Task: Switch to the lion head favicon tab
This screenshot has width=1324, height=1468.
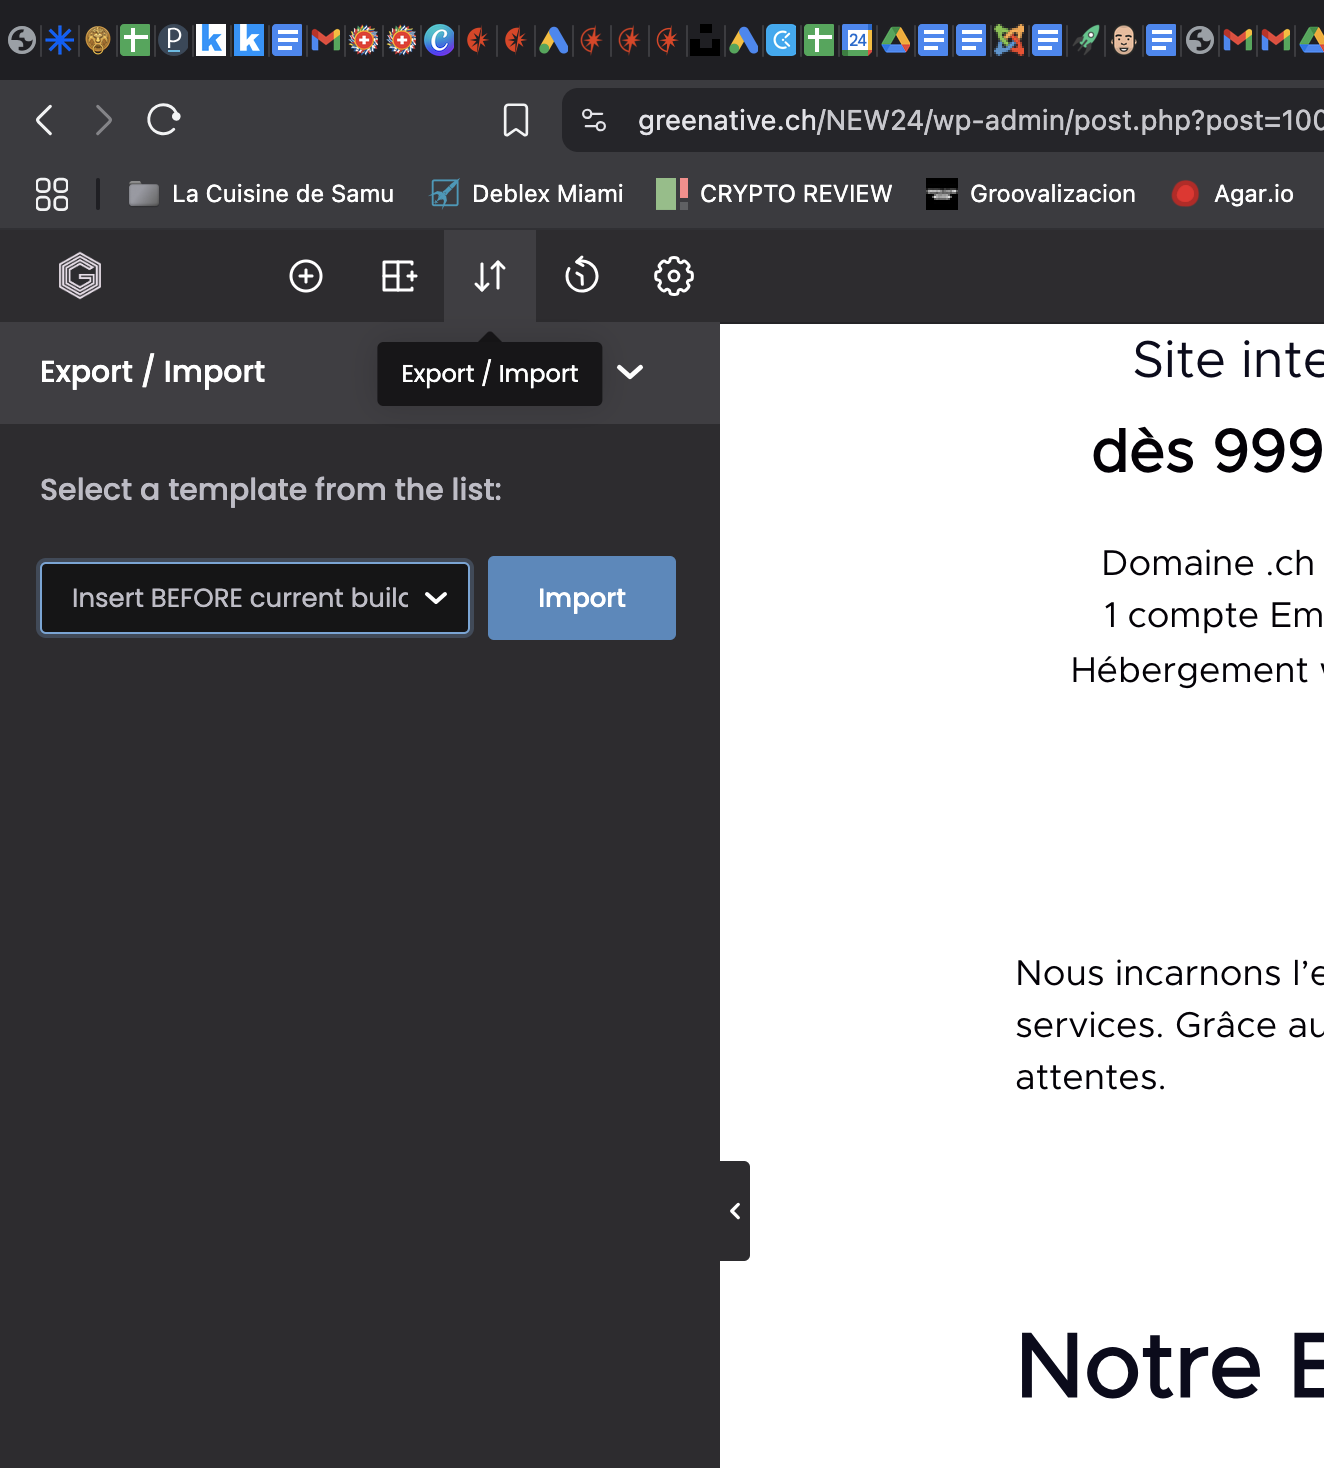Action: point(98,40)
